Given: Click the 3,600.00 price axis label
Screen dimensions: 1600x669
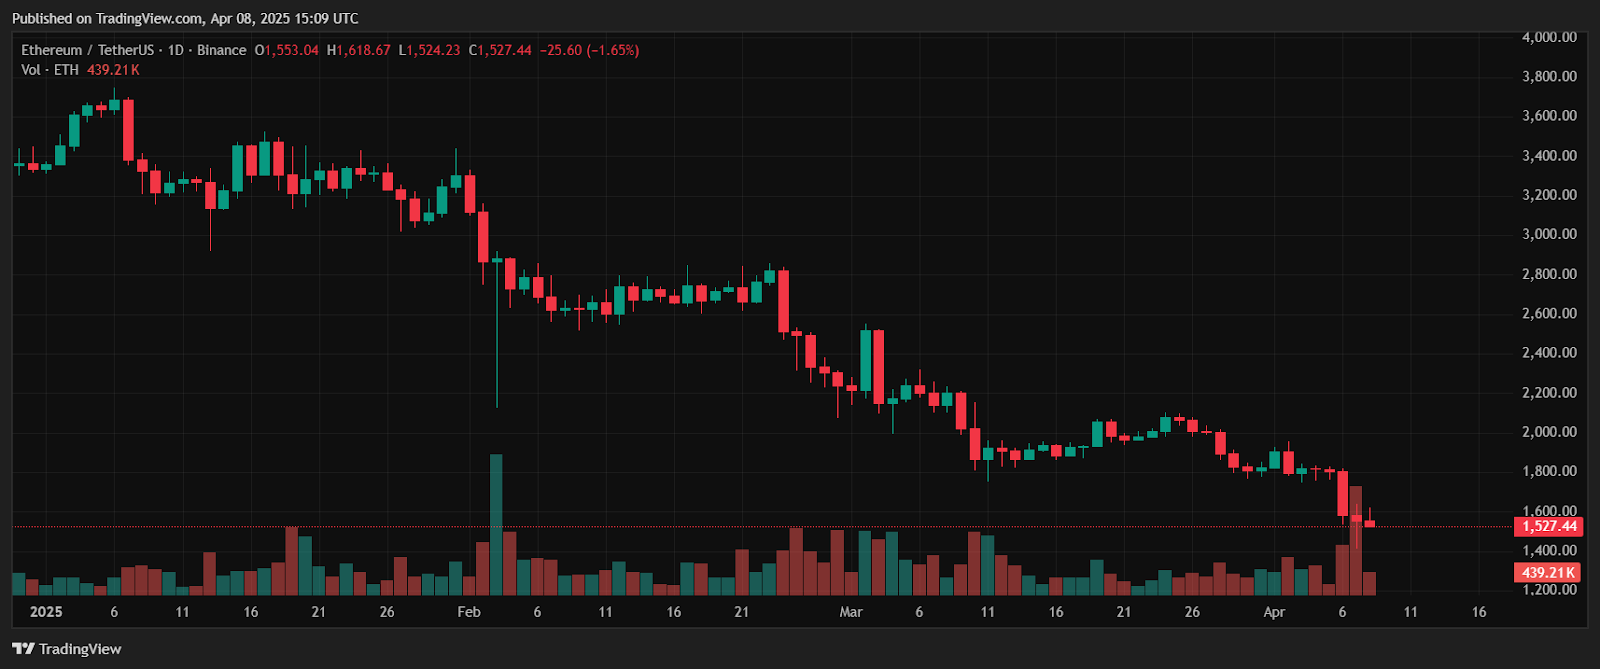Looking at the screenshot, I should (1549, 116).
